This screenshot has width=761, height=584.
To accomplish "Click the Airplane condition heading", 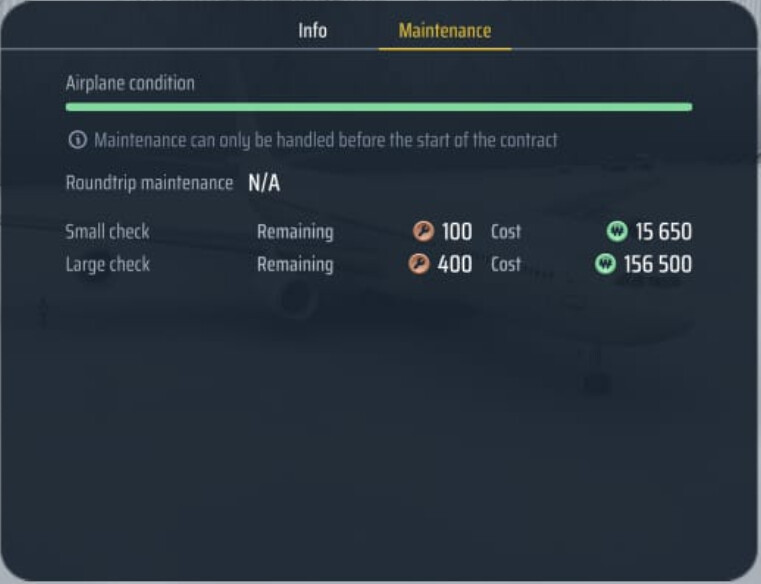I will pyautogui.click(x=130, y=83).
